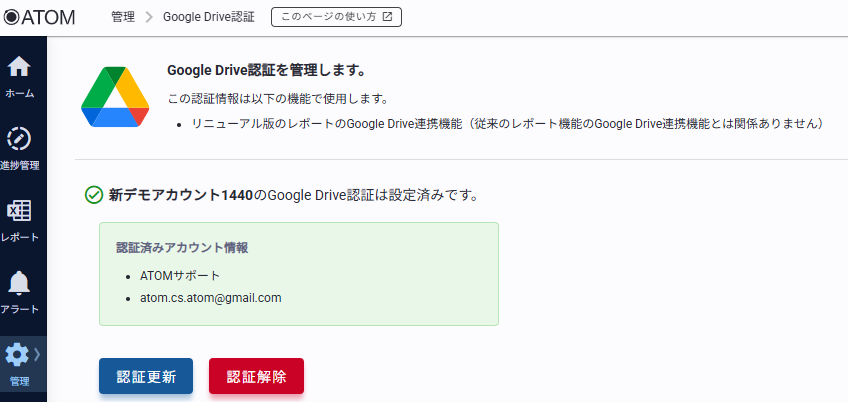Expand the chevron beside 管理 gear

pos(37,353)
